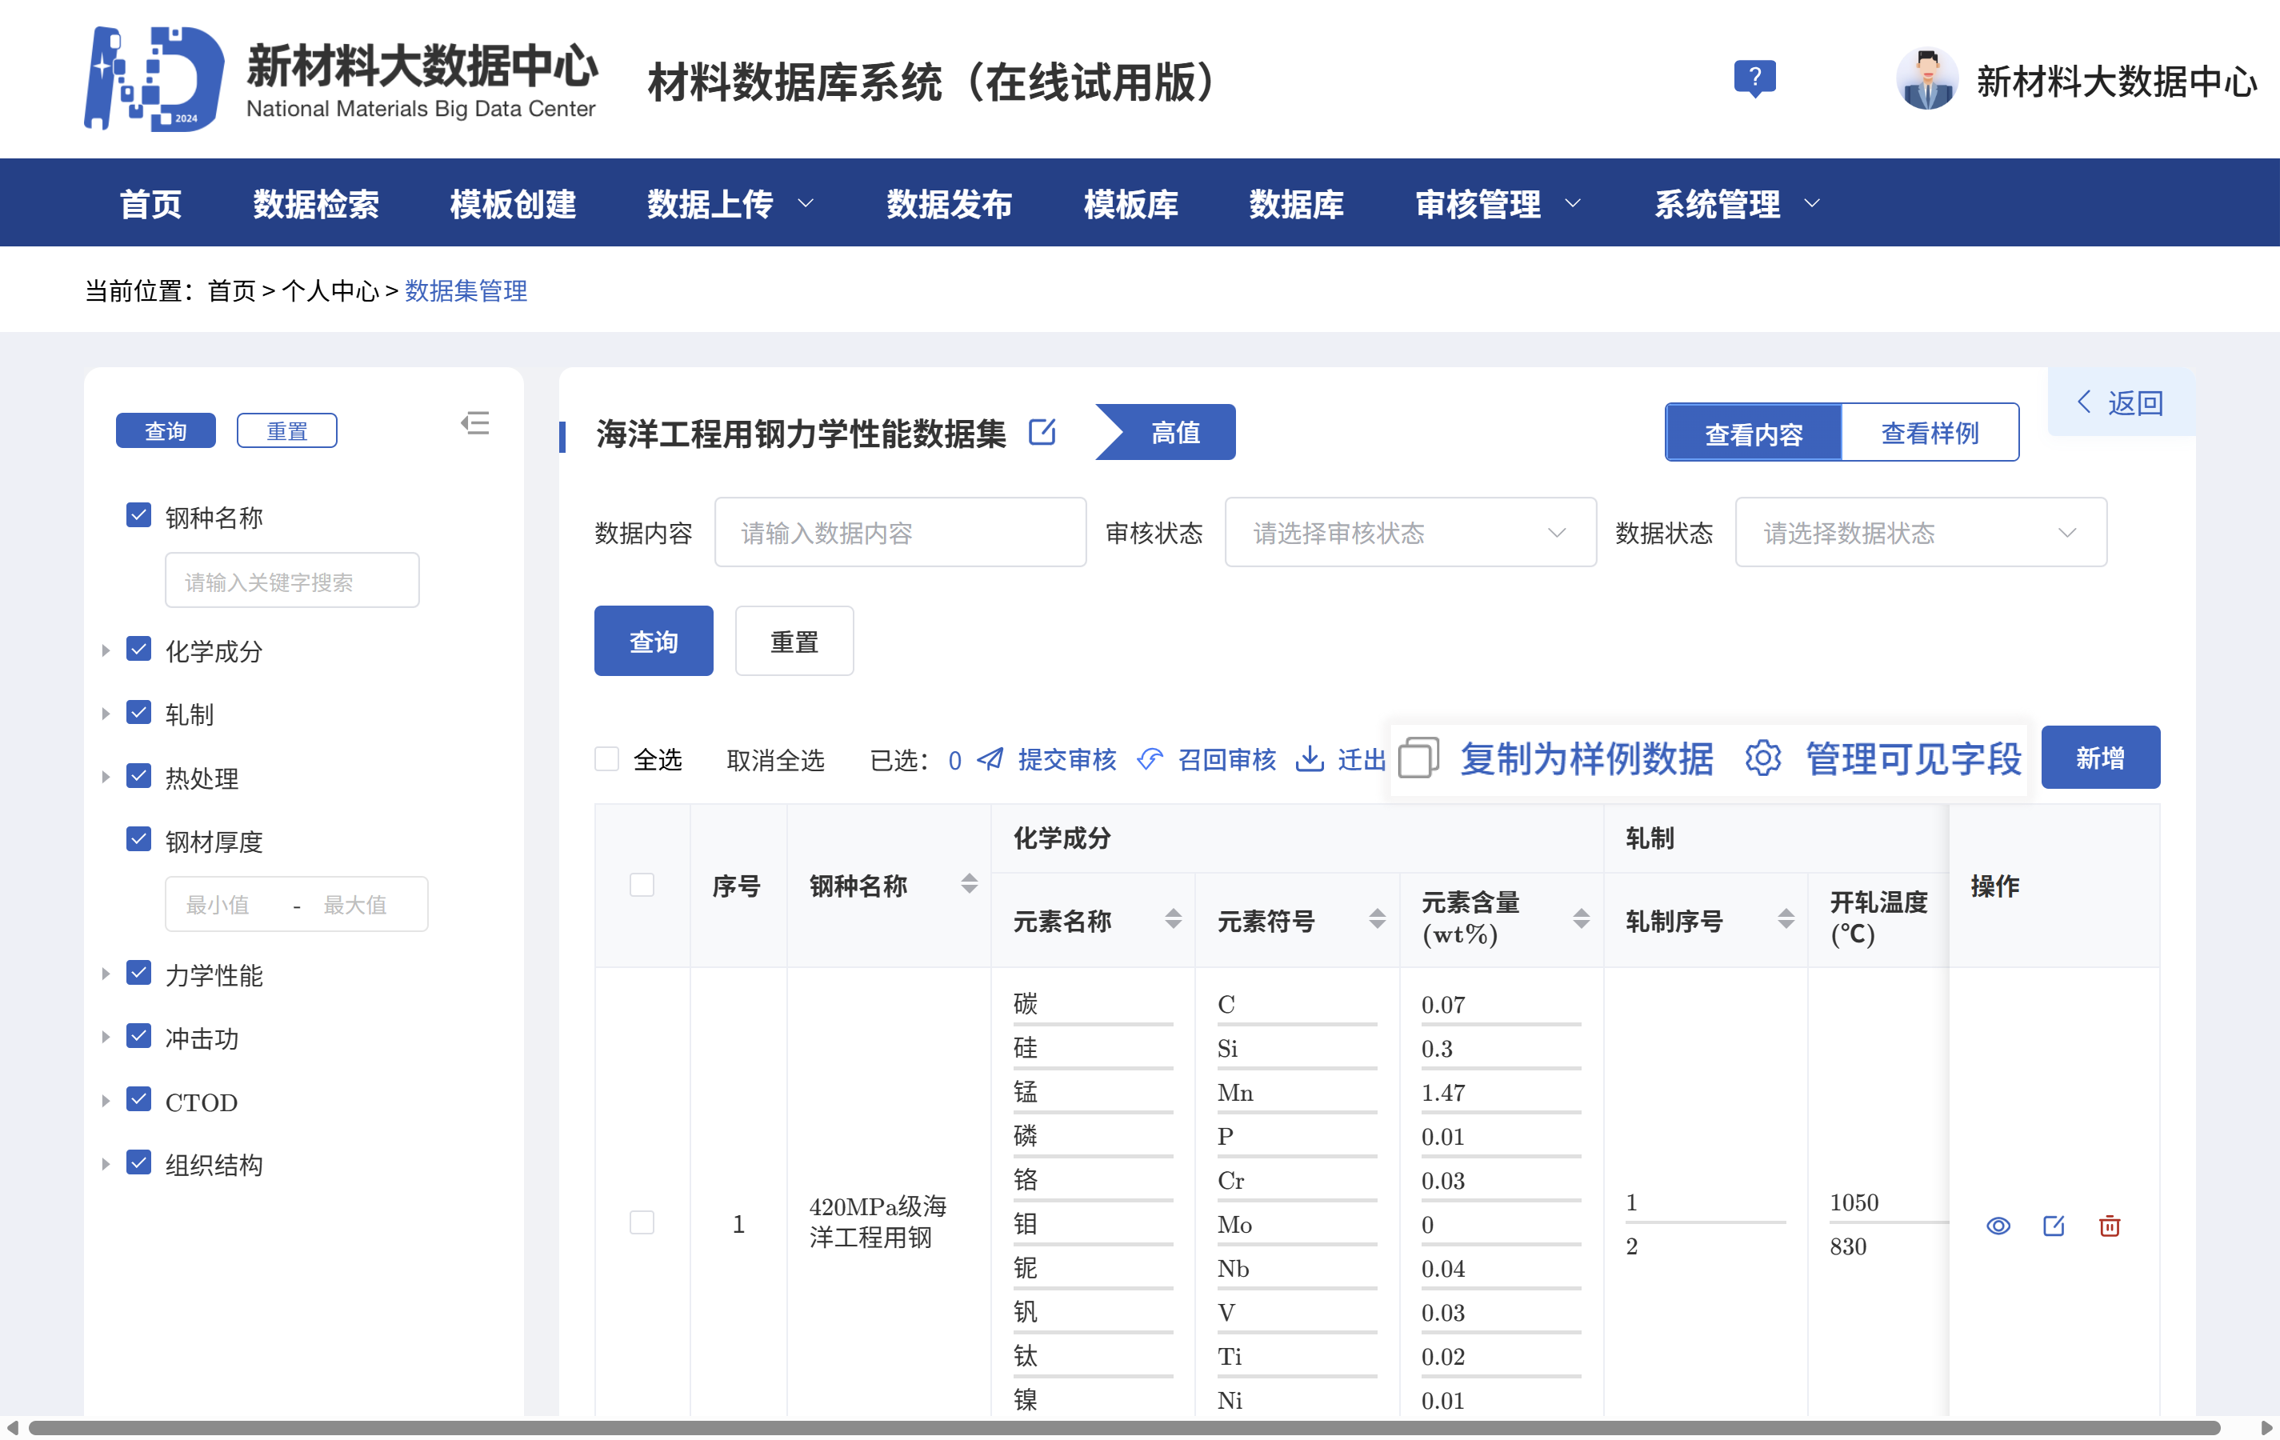2280x1440 pixels.
Task: Select the row 1 checkbox
Action: (x=642, y=1222)
